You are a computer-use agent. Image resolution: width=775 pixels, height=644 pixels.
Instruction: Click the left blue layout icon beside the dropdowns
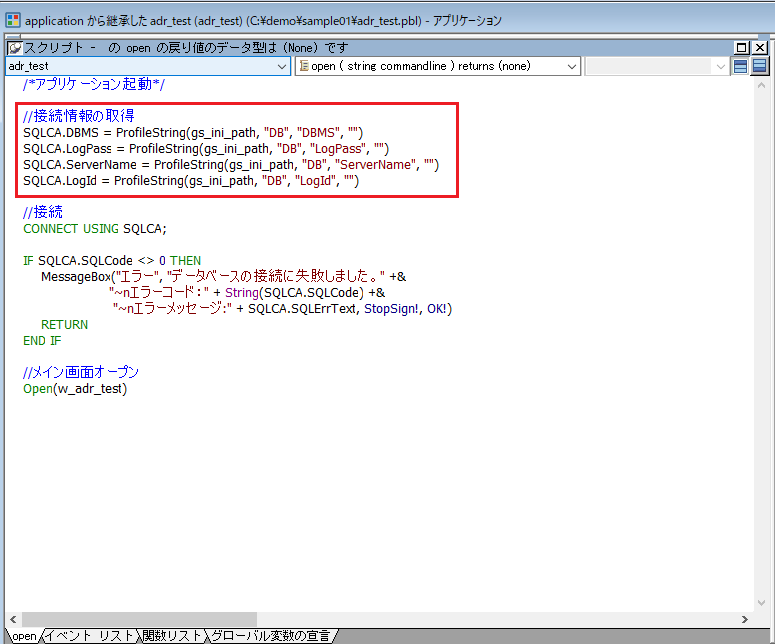pyautogui.click(x=741, y=66)
